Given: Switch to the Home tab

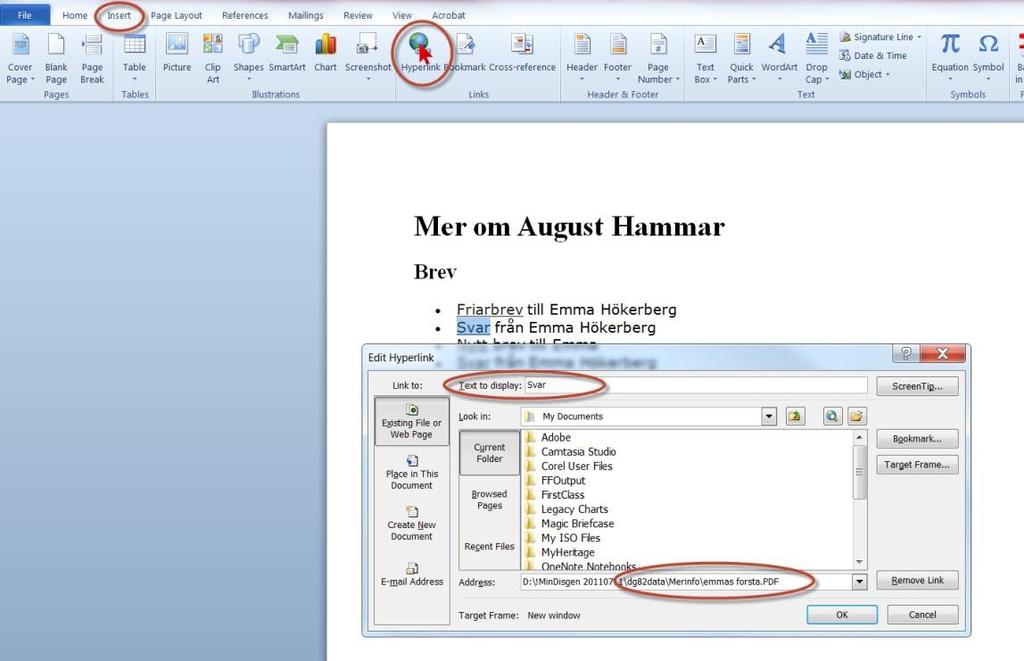Looking at the screenshot, I should point(74,15).
